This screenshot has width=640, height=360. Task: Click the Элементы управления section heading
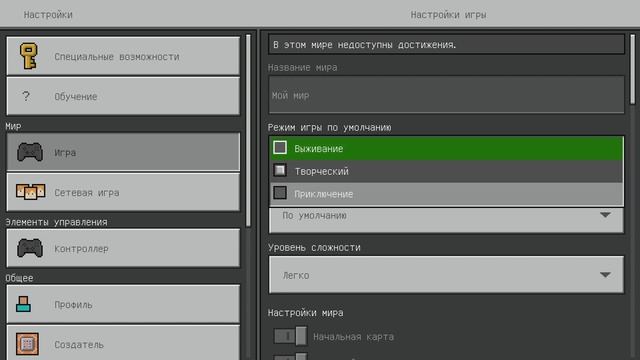(56, 222)
